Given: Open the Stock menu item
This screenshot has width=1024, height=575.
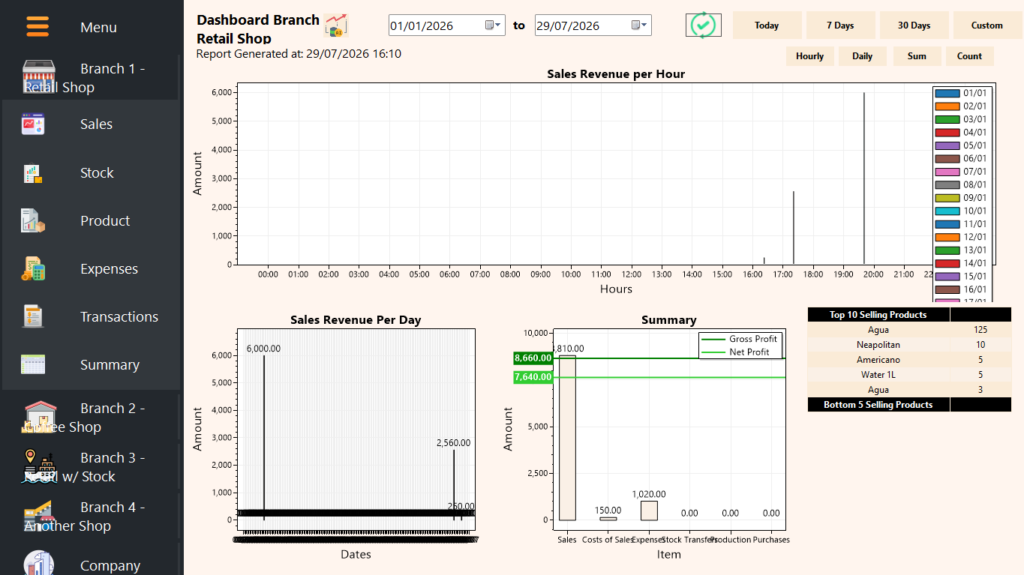Looking at the screenshot, I should coord(91,172).
